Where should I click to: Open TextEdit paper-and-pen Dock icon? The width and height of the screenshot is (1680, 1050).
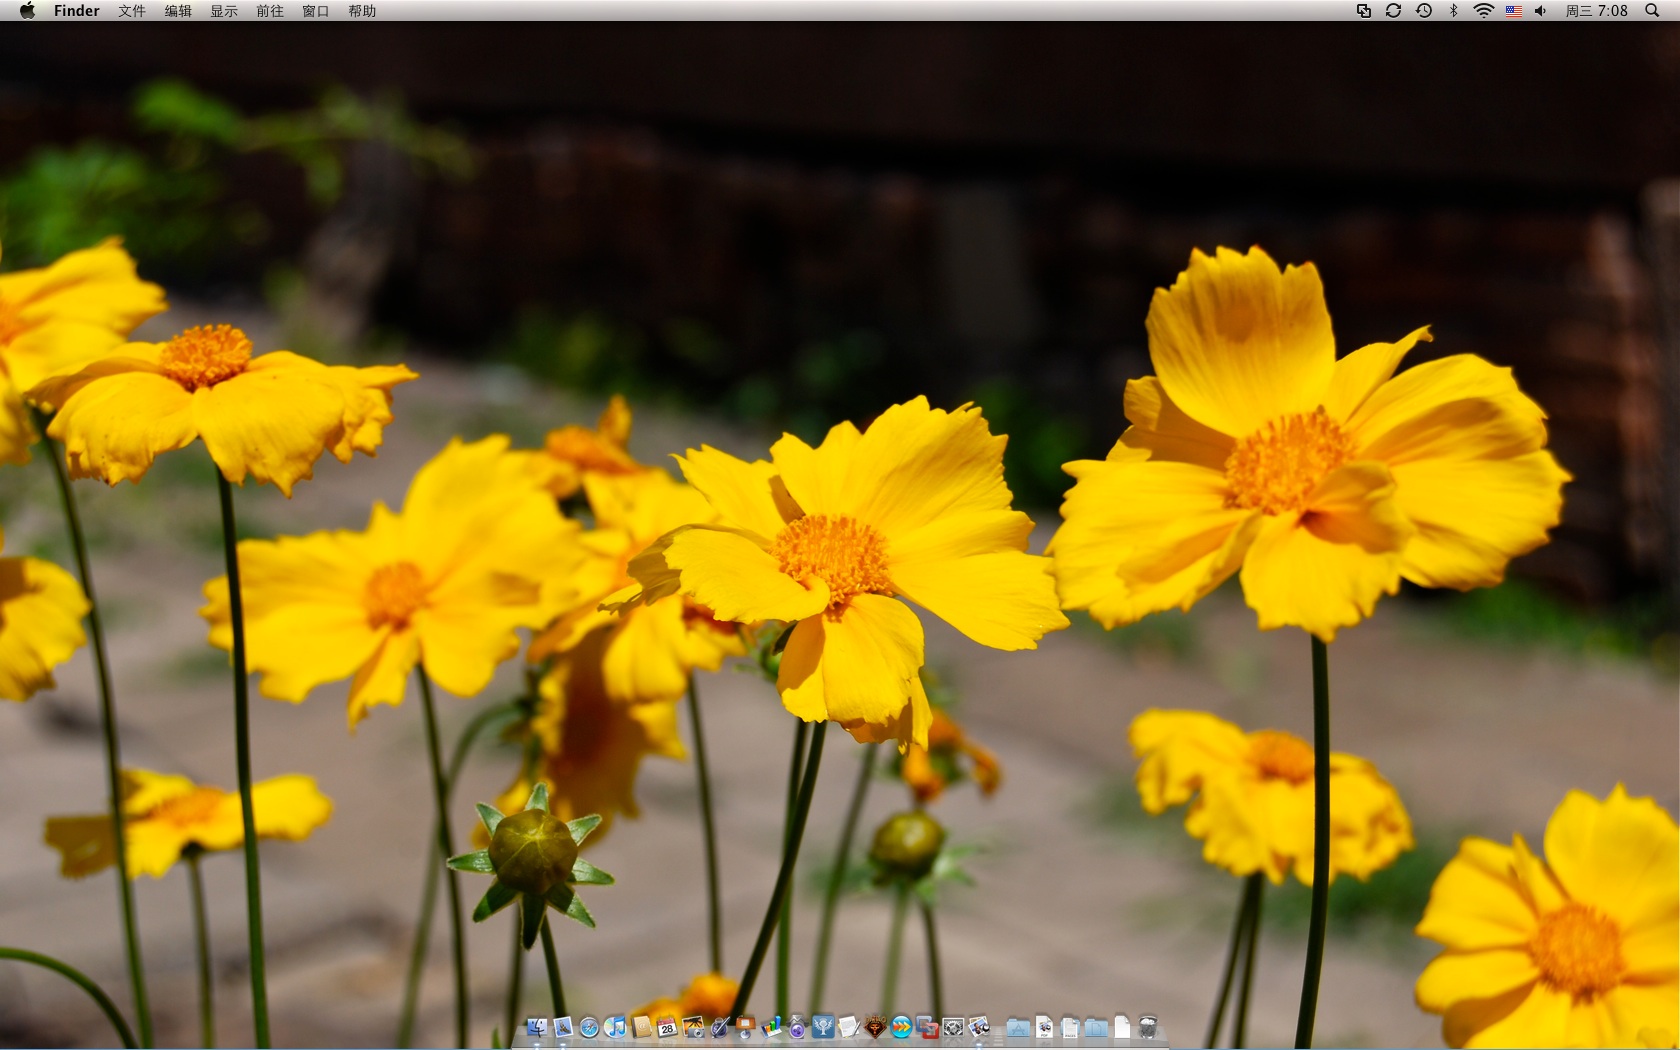pyautogui.click(x=849, y=1027)
